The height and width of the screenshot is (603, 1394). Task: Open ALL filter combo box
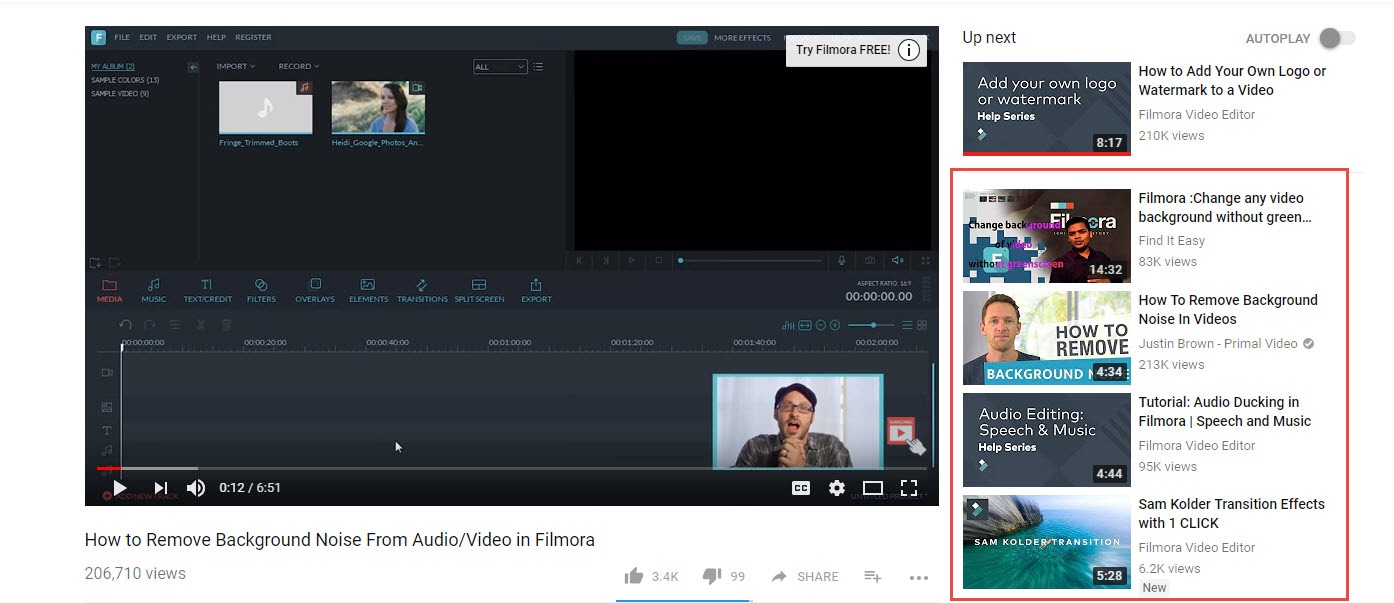(x=500, y=67)
